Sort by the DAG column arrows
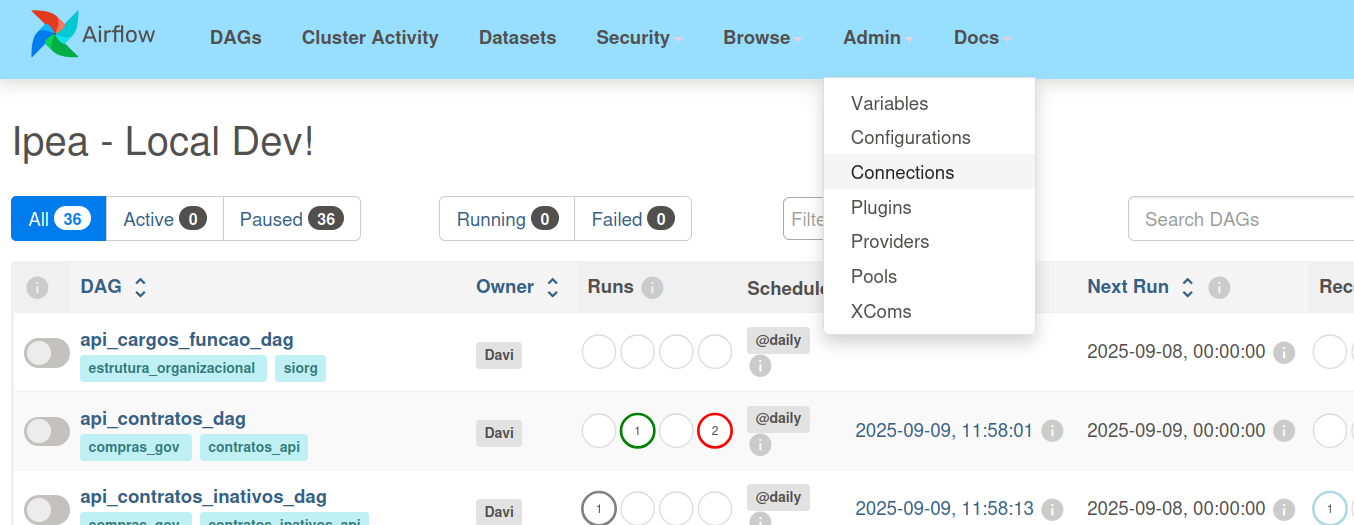The width and height of the screenshot is (1354, 525). [141, 288]
